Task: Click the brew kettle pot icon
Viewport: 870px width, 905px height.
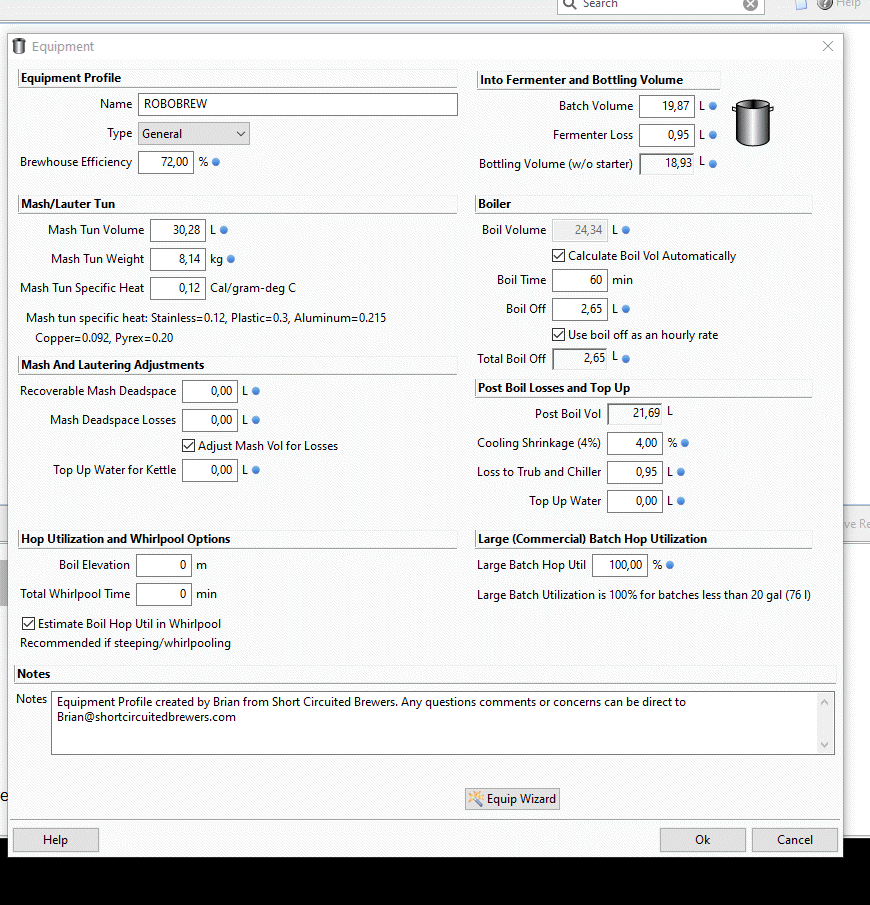Action: coord(754,122)
